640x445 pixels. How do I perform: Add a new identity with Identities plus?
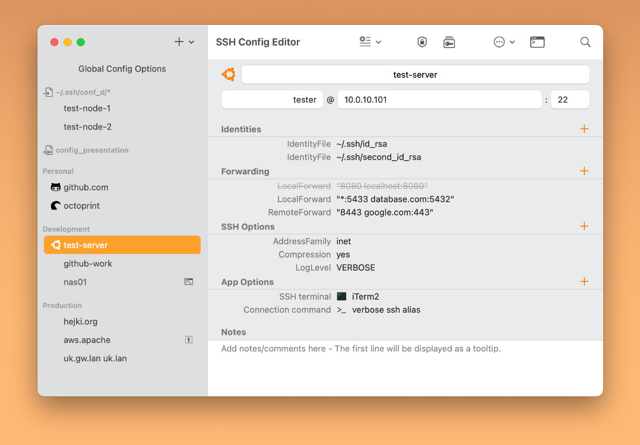coord(584,129)
